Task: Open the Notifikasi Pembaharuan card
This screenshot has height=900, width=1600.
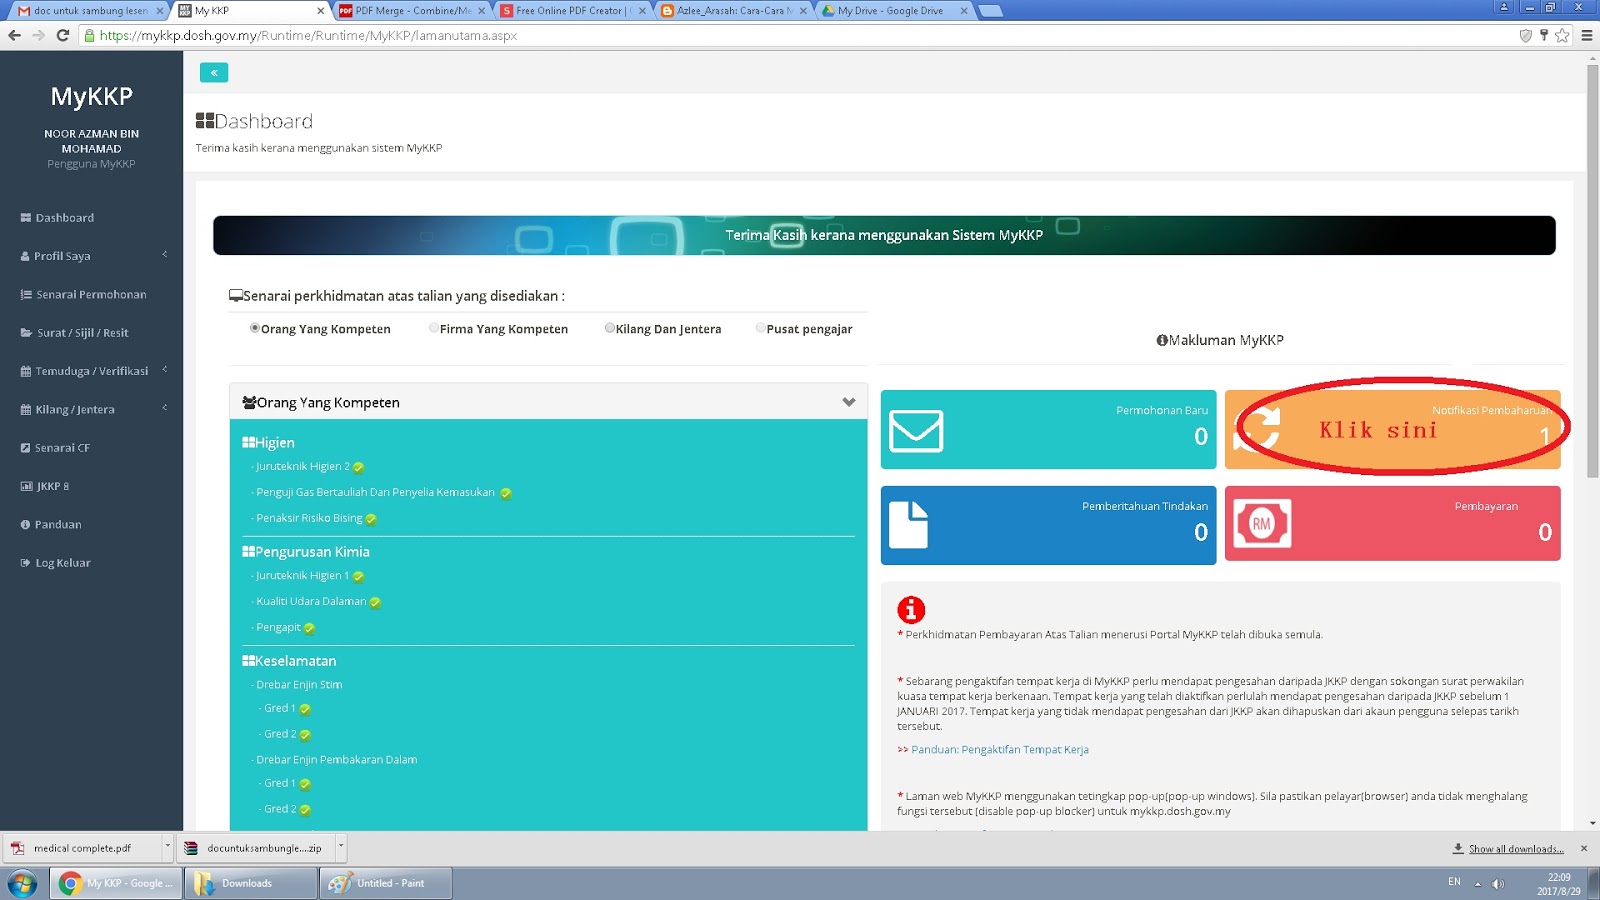Action: tap(1392, 429)
